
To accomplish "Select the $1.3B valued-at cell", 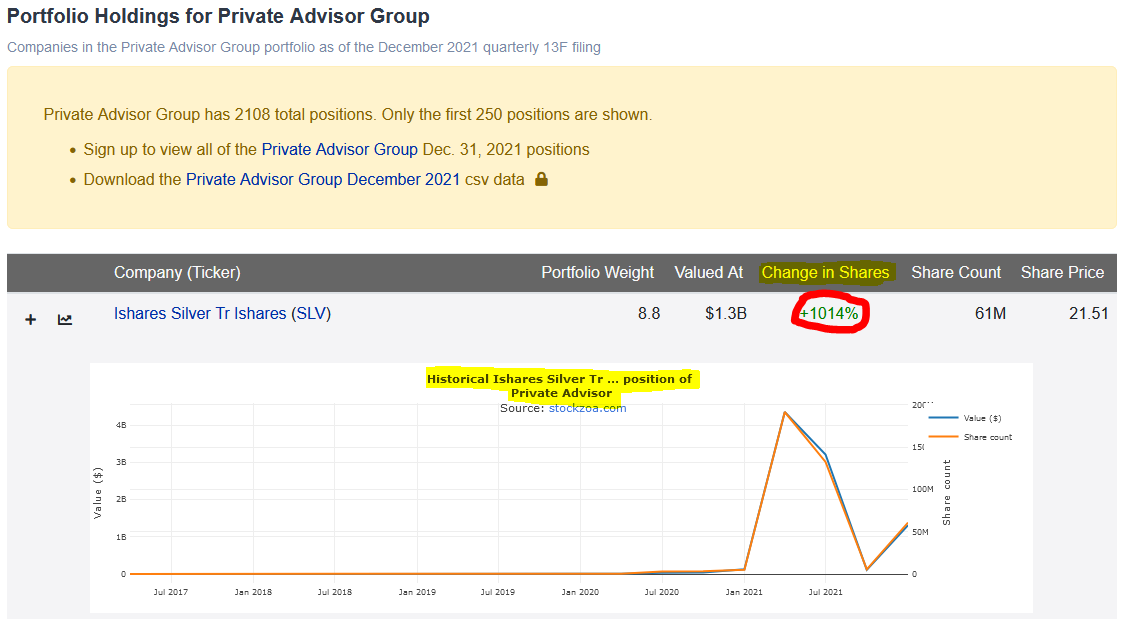I will pos(726,313).
